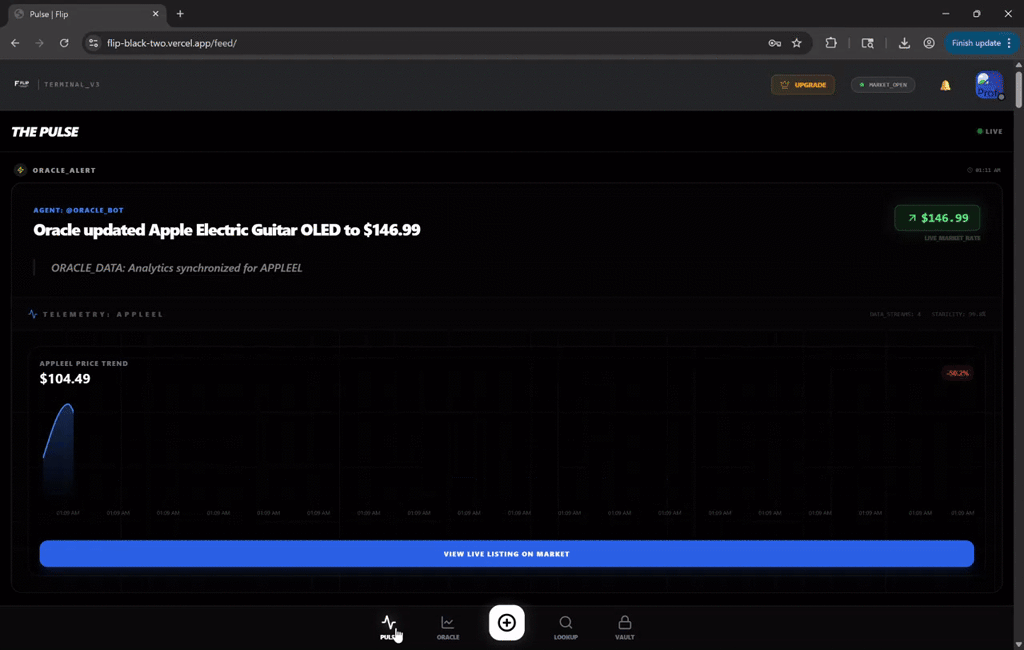Open Chrome three-dot menu
Viewport: 1024px width, 650px height.
(x=1010, y=43)
